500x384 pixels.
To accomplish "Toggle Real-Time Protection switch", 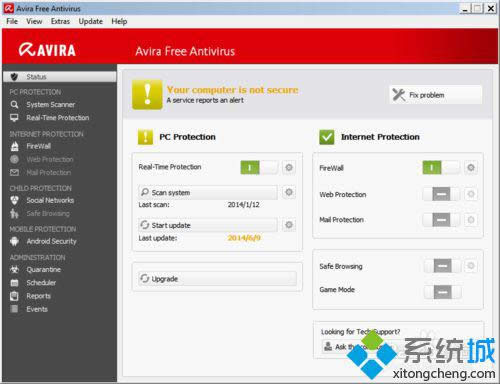I will (x=259, y=167).
